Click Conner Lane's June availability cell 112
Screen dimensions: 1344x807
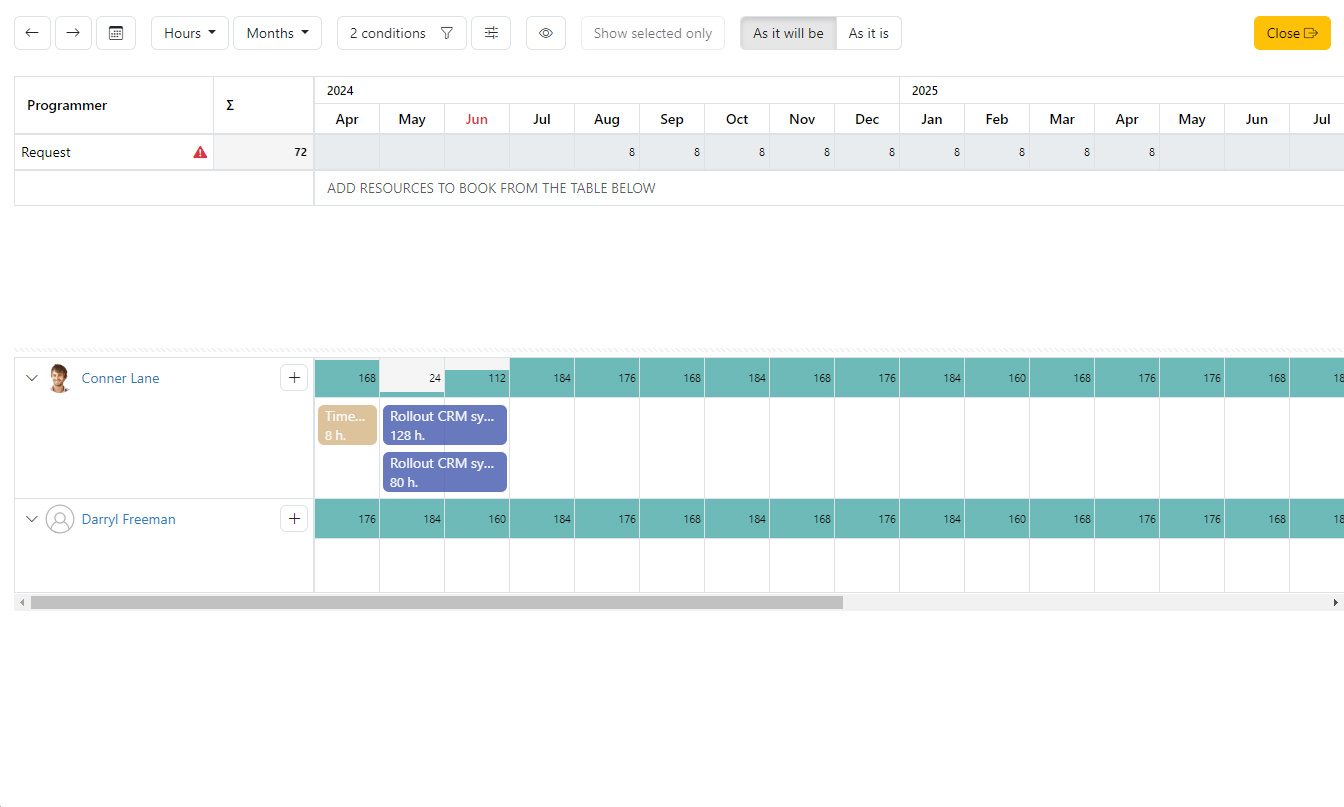pos(477,378)
